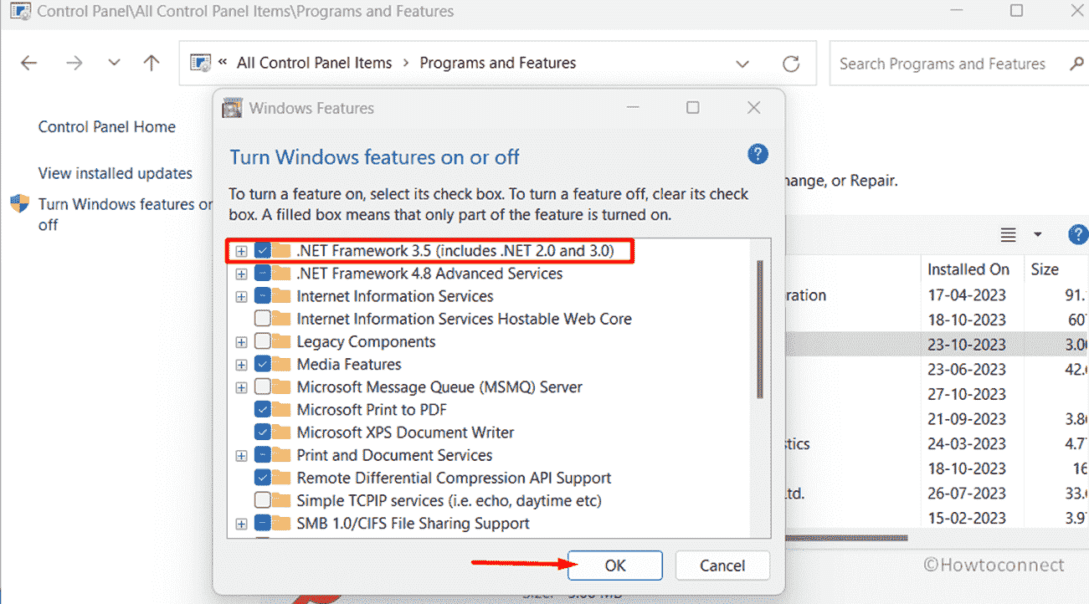The height and width of the screenshot is (604, 1089).
Task: Click All Control Panel Items breadcrumb
Action: coord(314,63)
